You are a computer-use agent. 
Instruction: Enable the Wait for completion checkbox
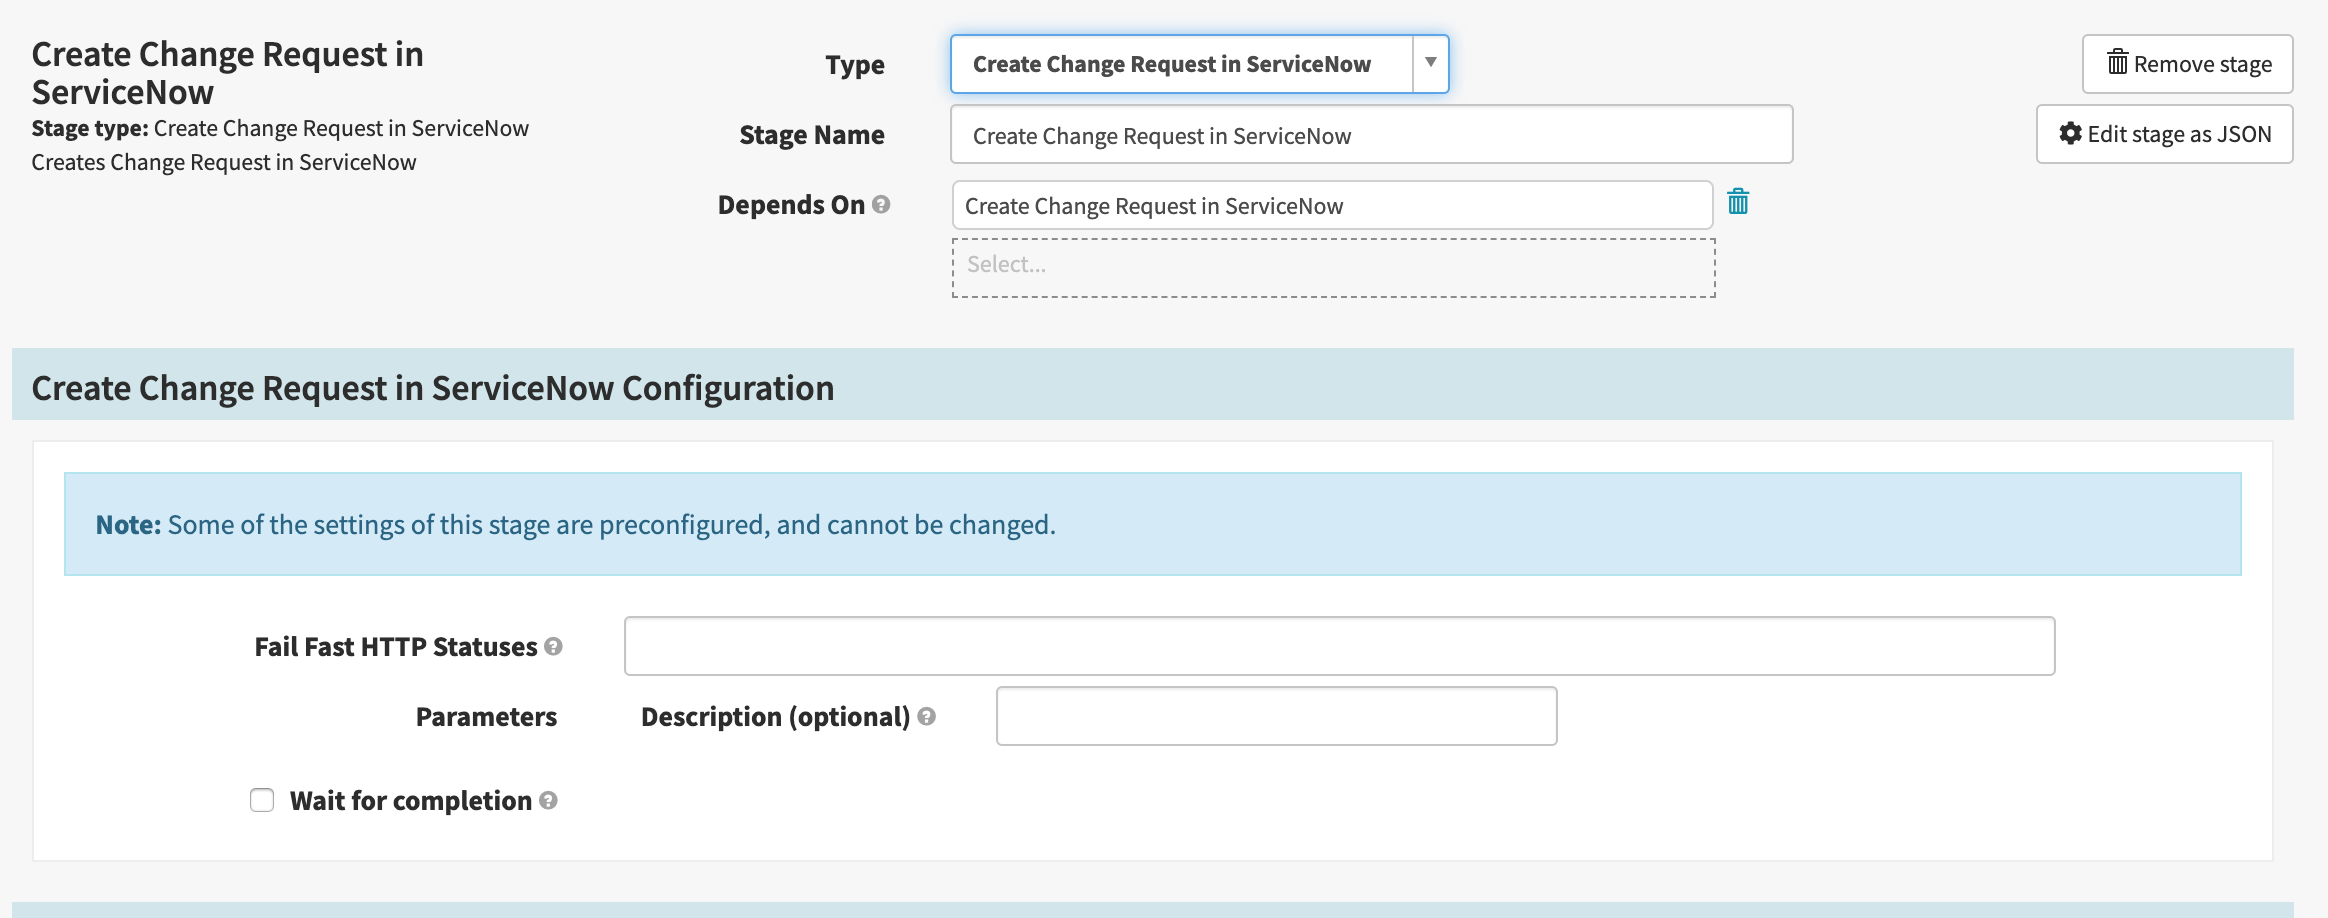pos(262,800)
